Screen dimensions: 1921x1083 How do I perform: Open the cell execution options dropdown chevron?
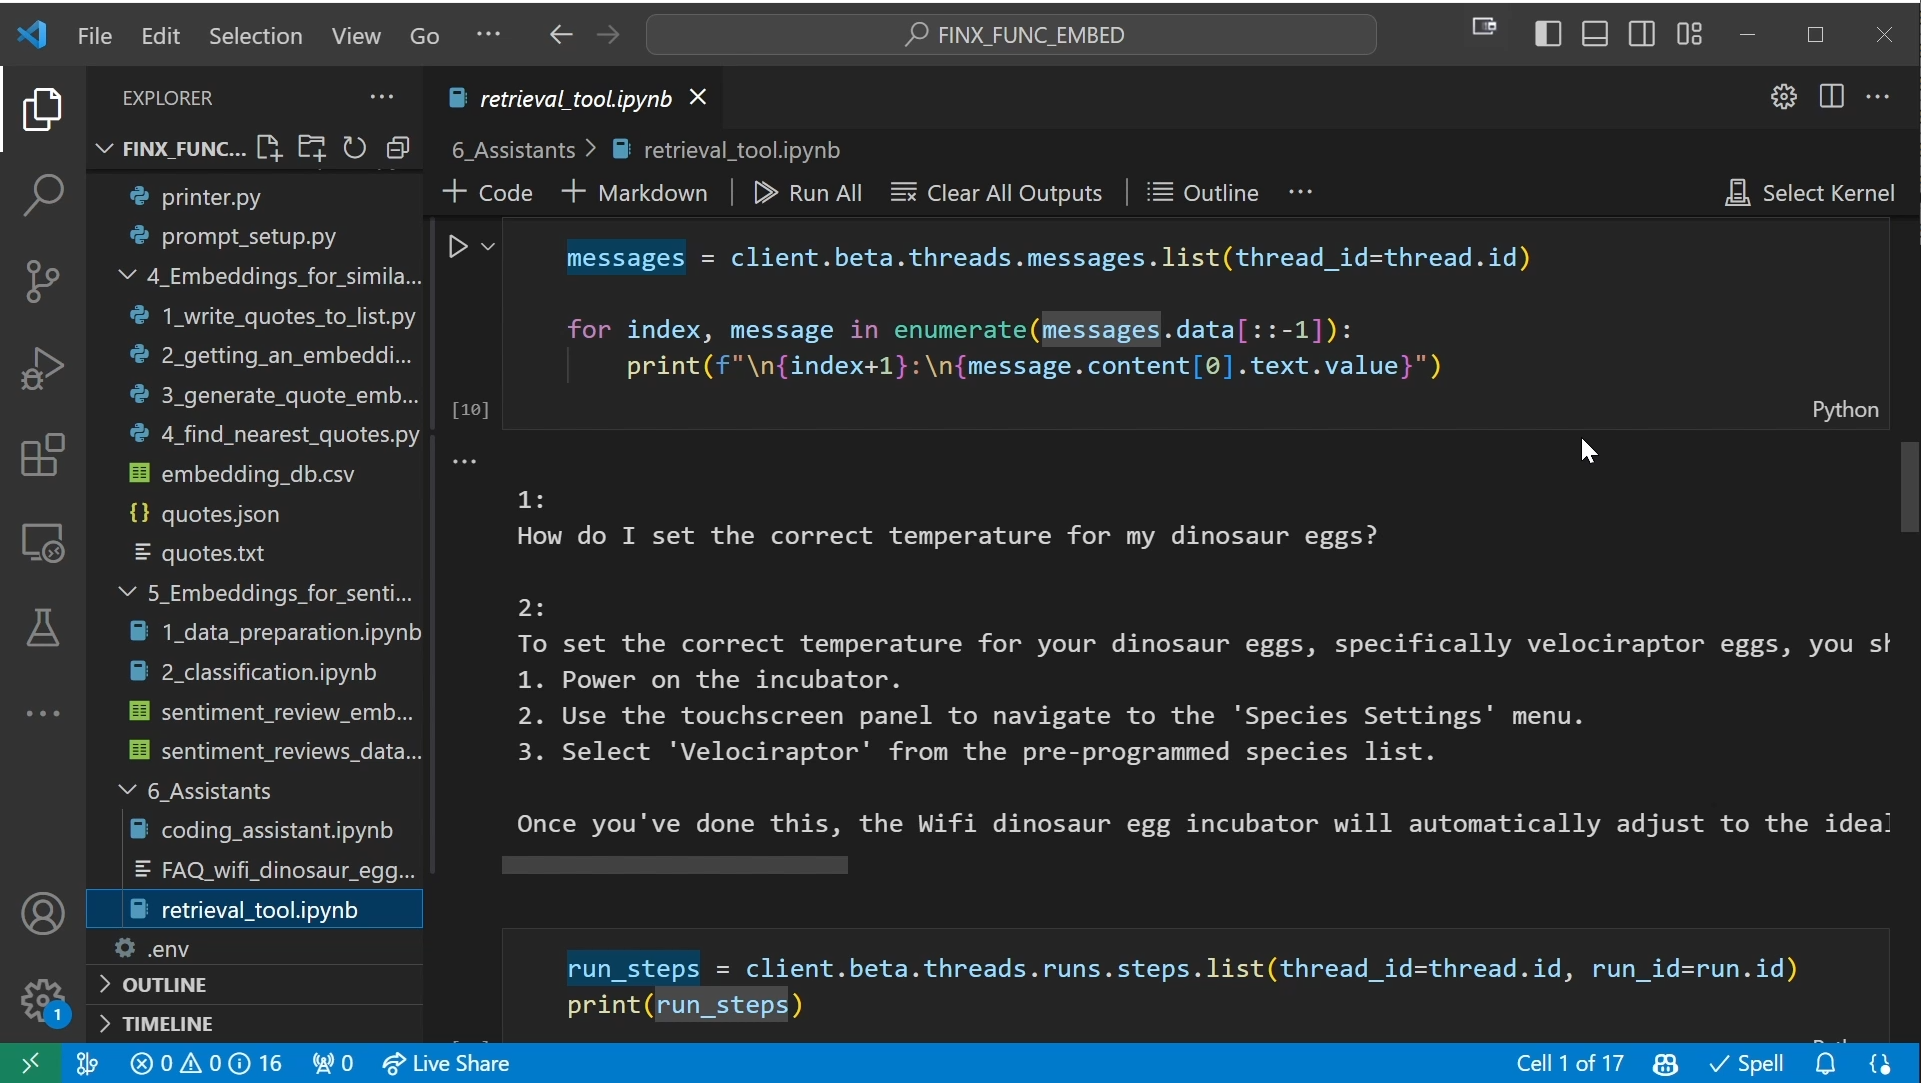(487, 246)
